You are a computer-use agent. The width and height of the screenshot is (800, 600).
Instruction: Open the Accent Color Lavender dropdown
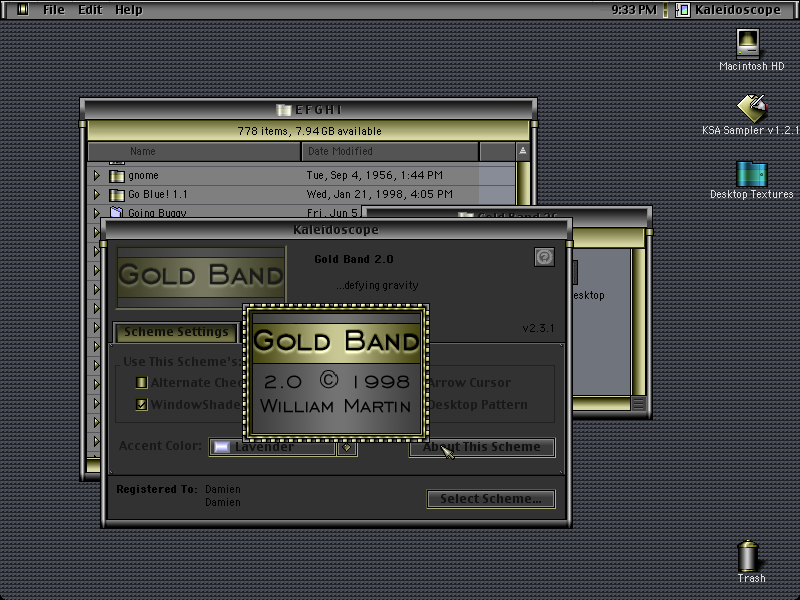point(272,447)
